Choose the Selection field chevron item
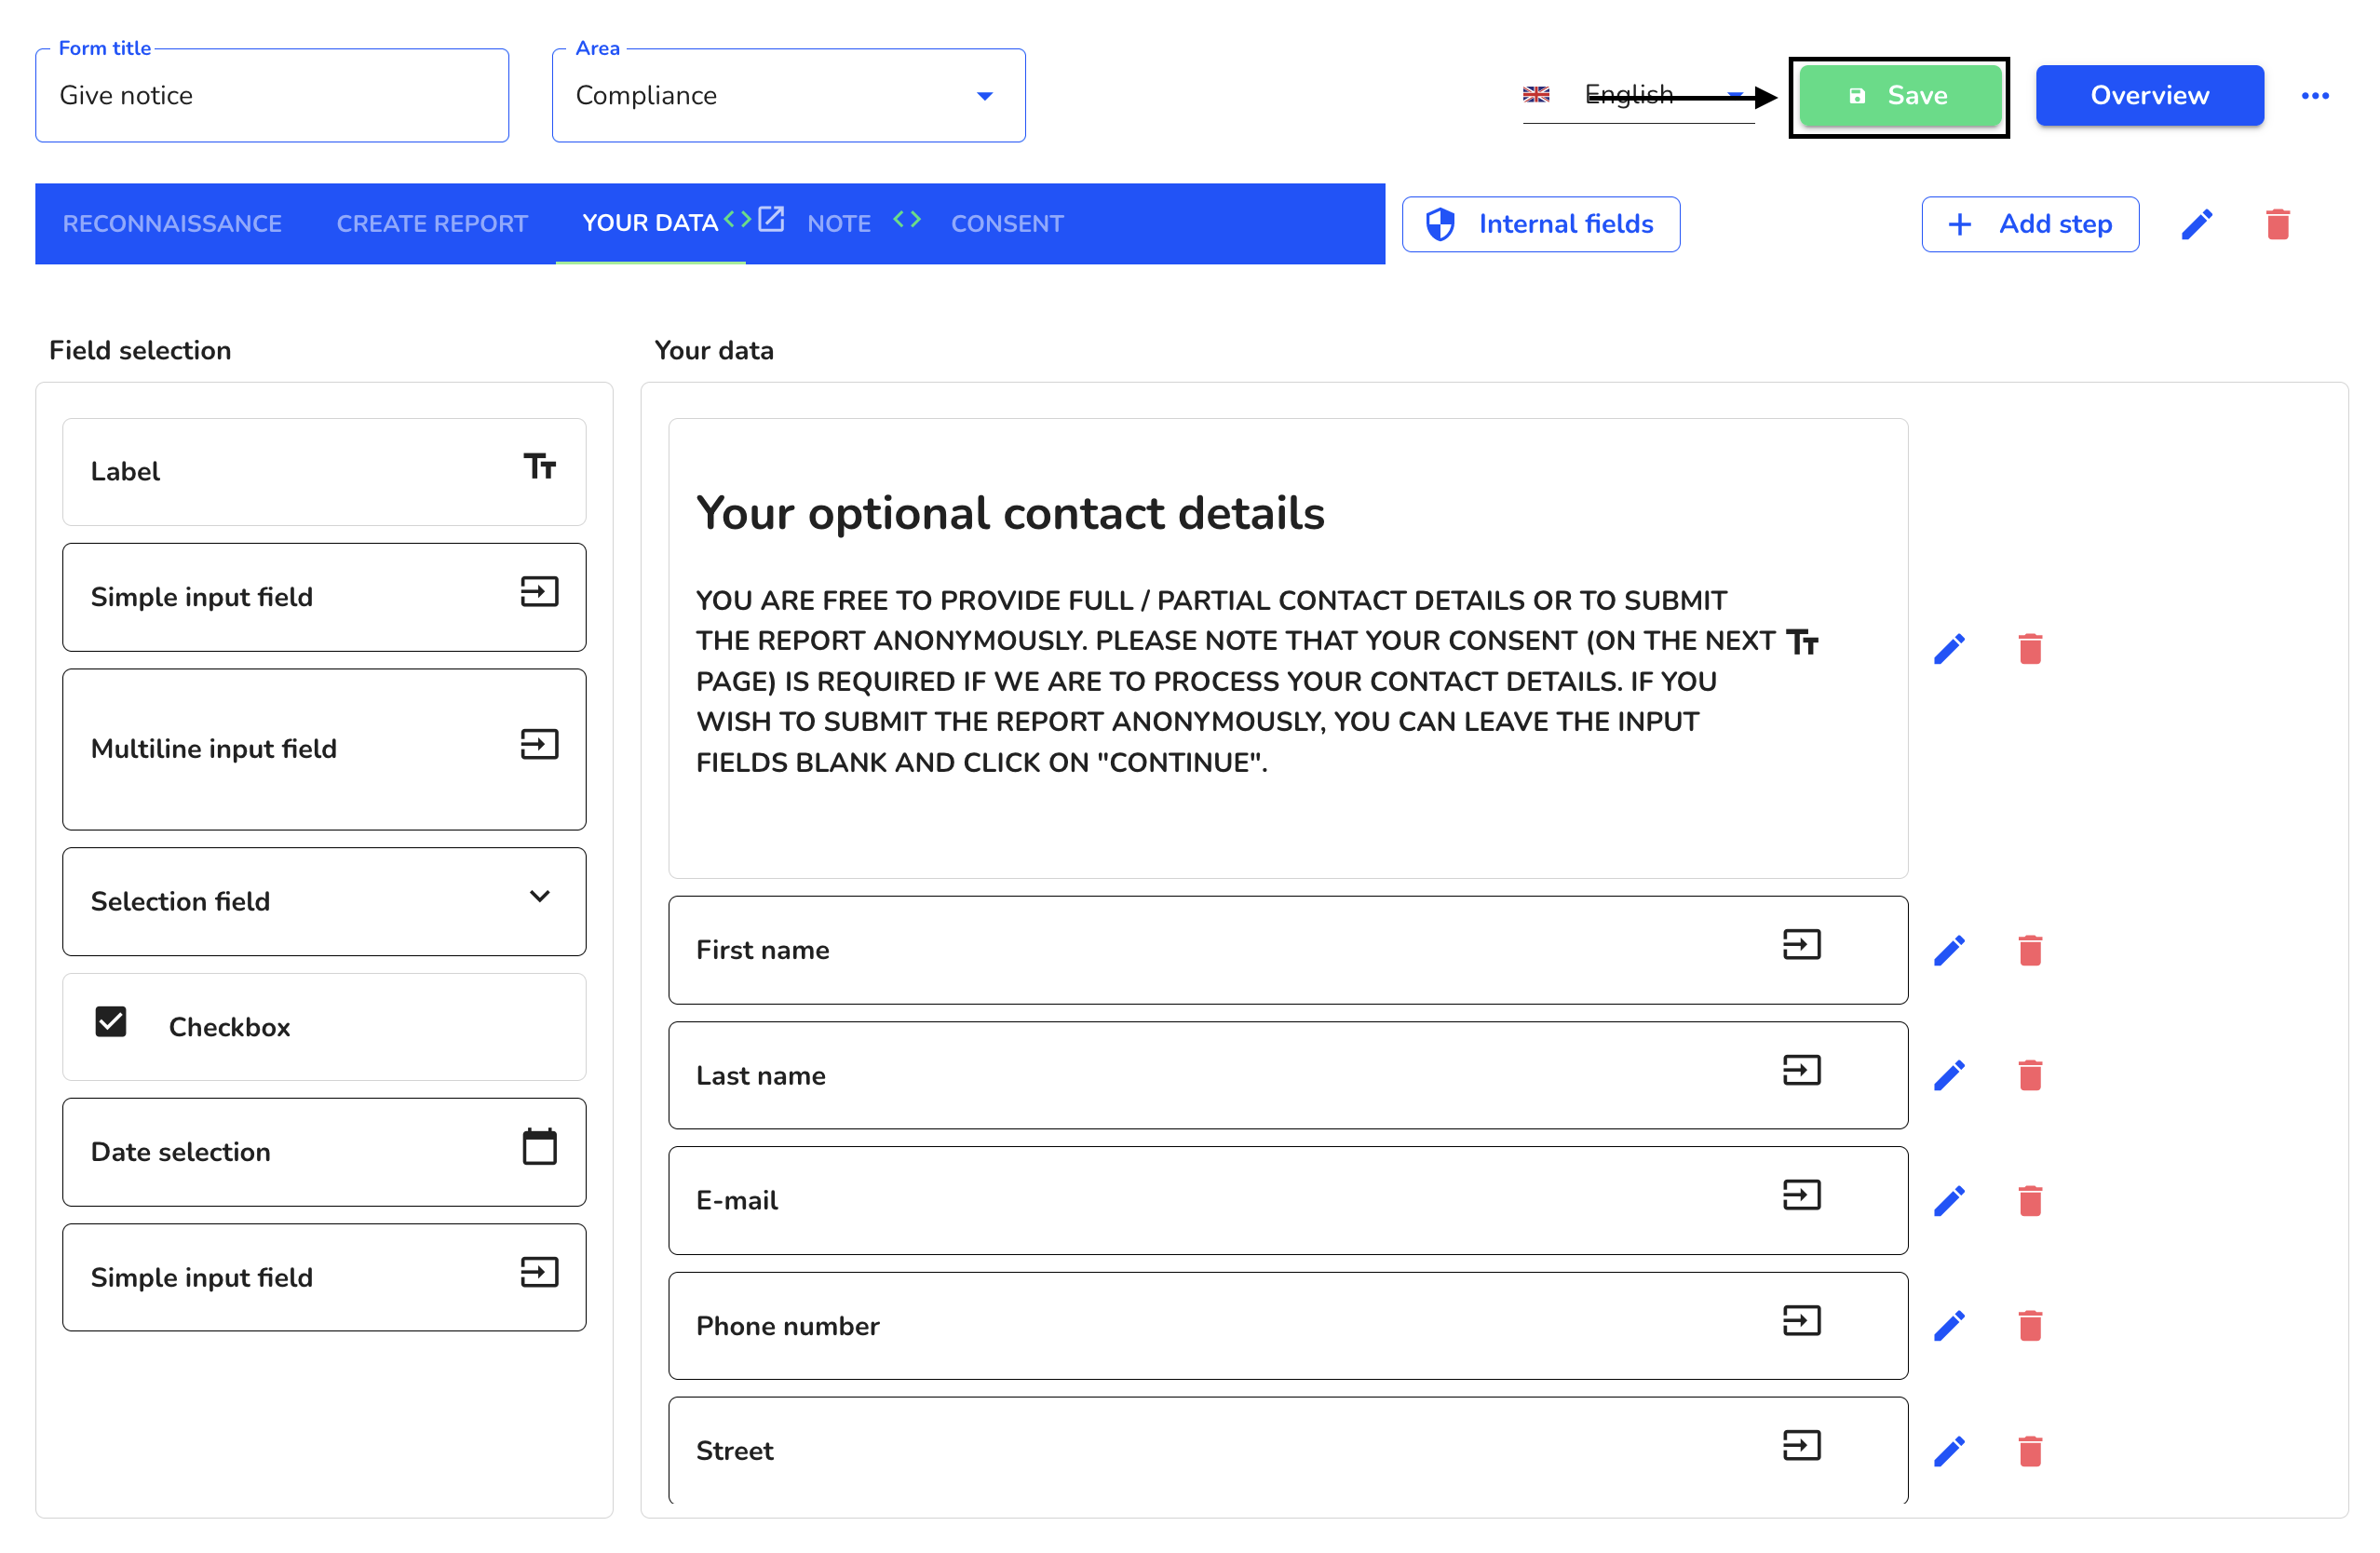2380x1553 pixels. pos(324,901)
